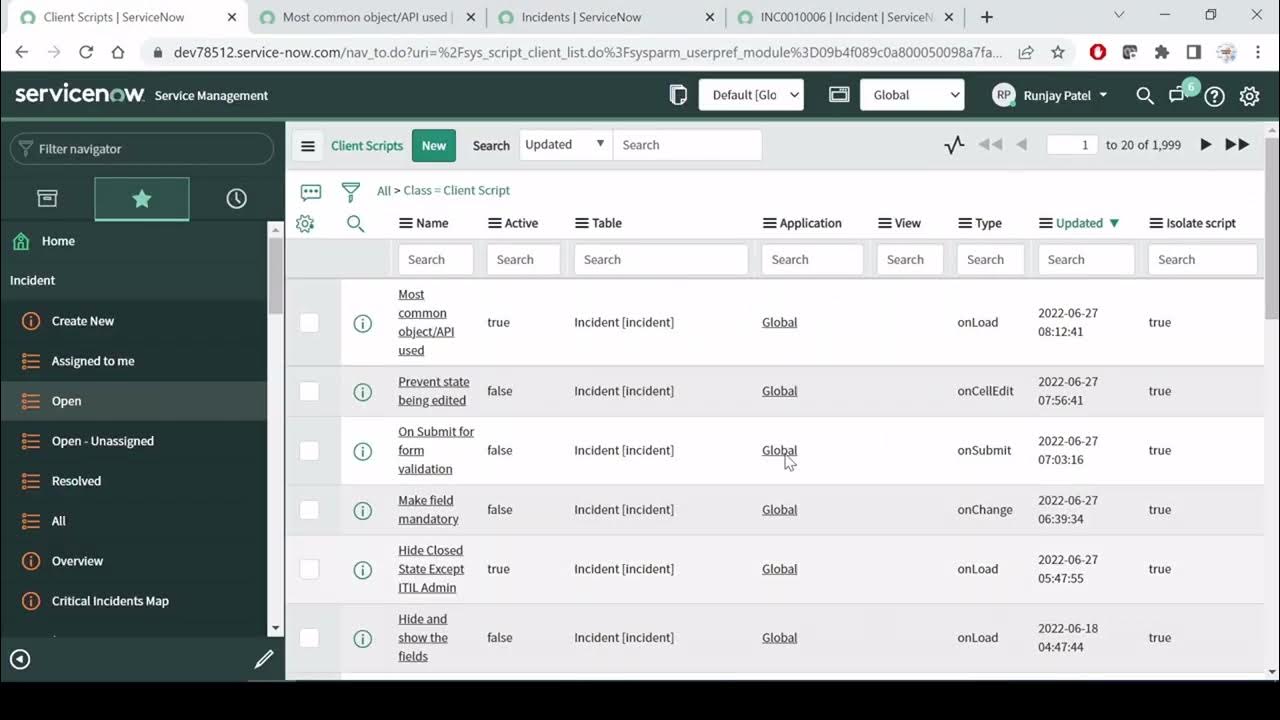Image resolution: width=1280 pixels, height=720 pixels.
Task: Open the Default [Global] update set dropdown
Action: 751,95
